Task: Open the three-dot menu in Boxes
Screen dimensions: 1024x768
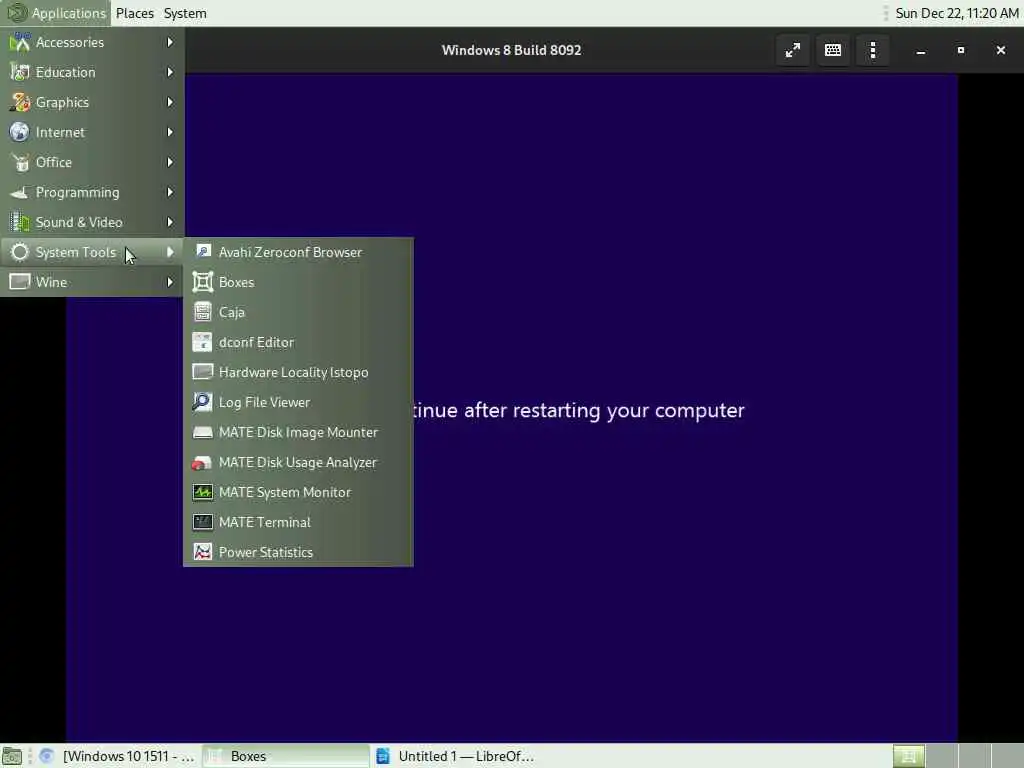Action: [873, 50]
